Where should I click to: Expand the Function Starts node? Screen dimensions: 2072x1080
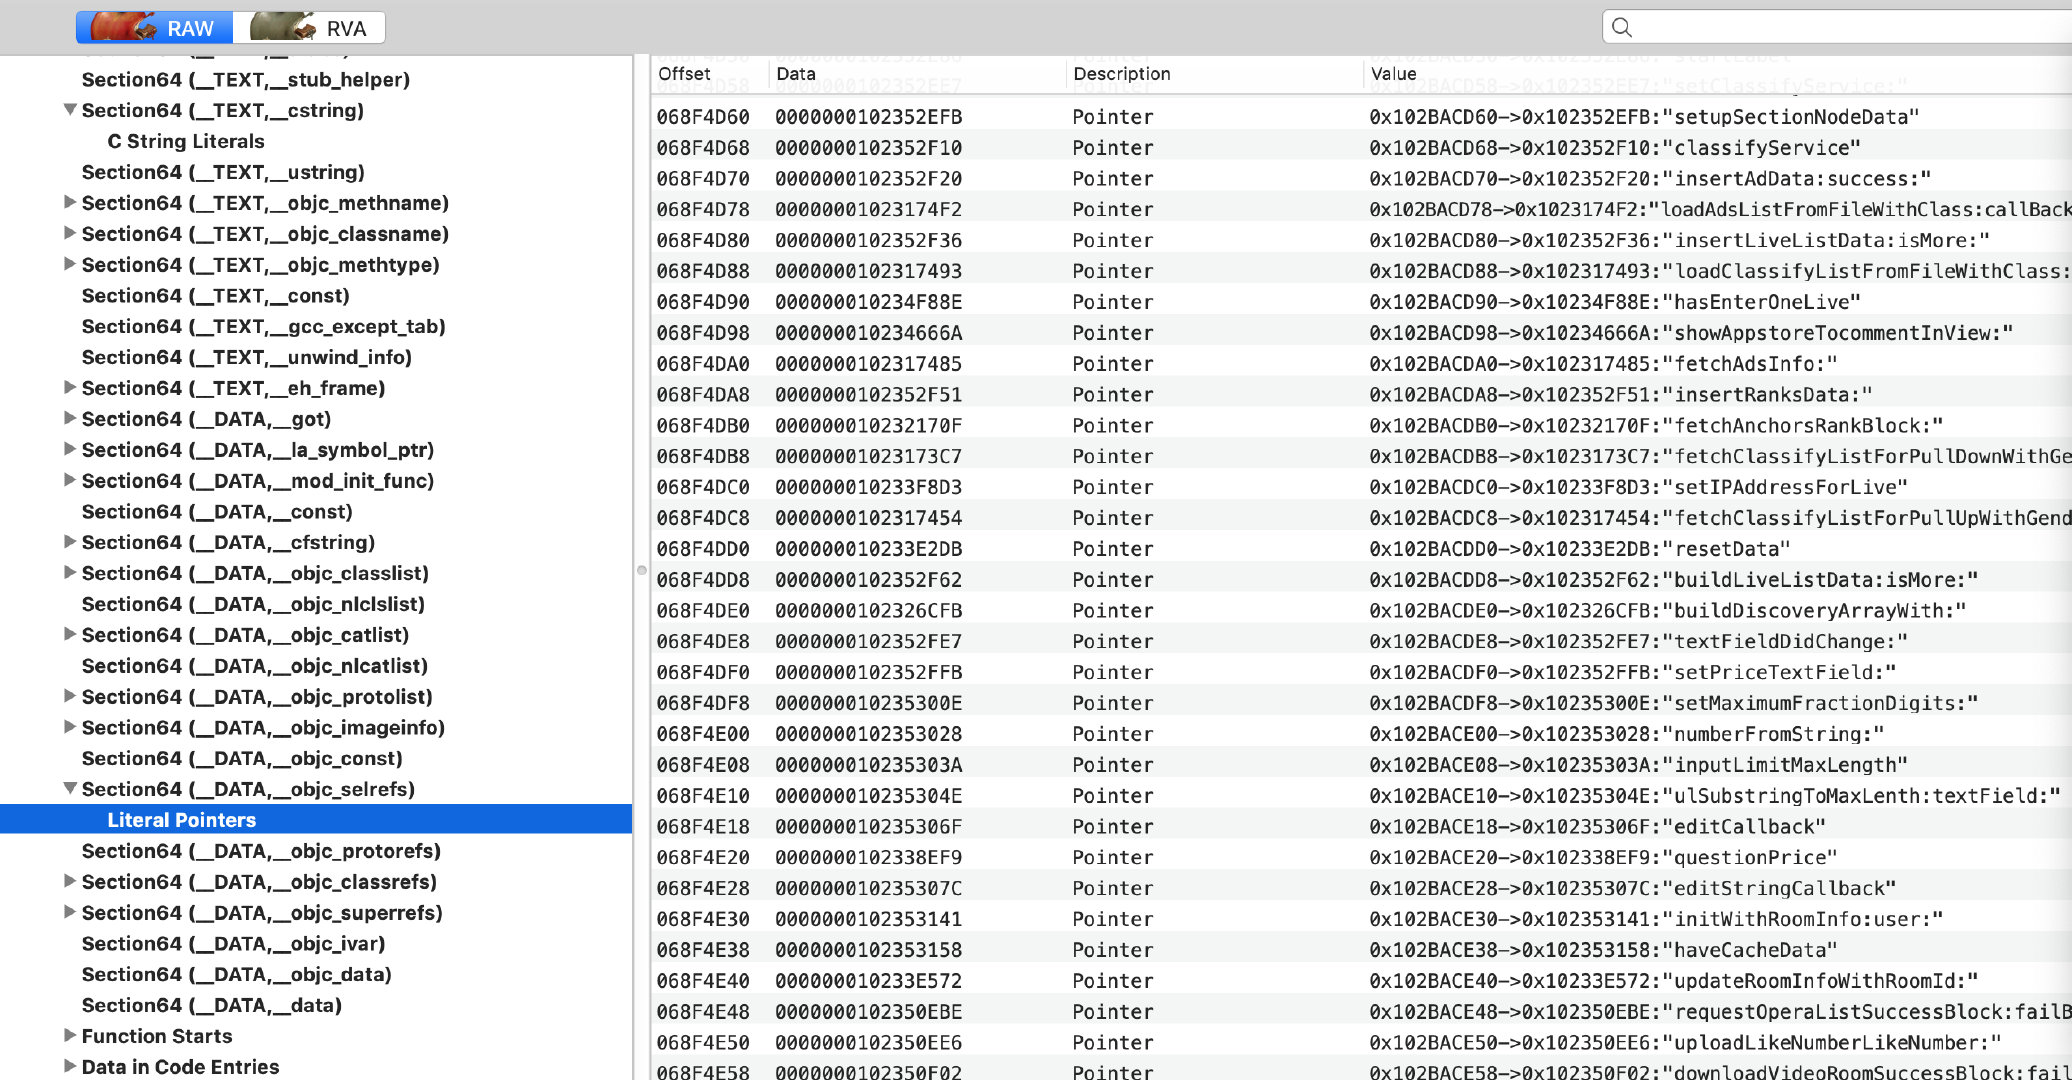click(70, 1036)
